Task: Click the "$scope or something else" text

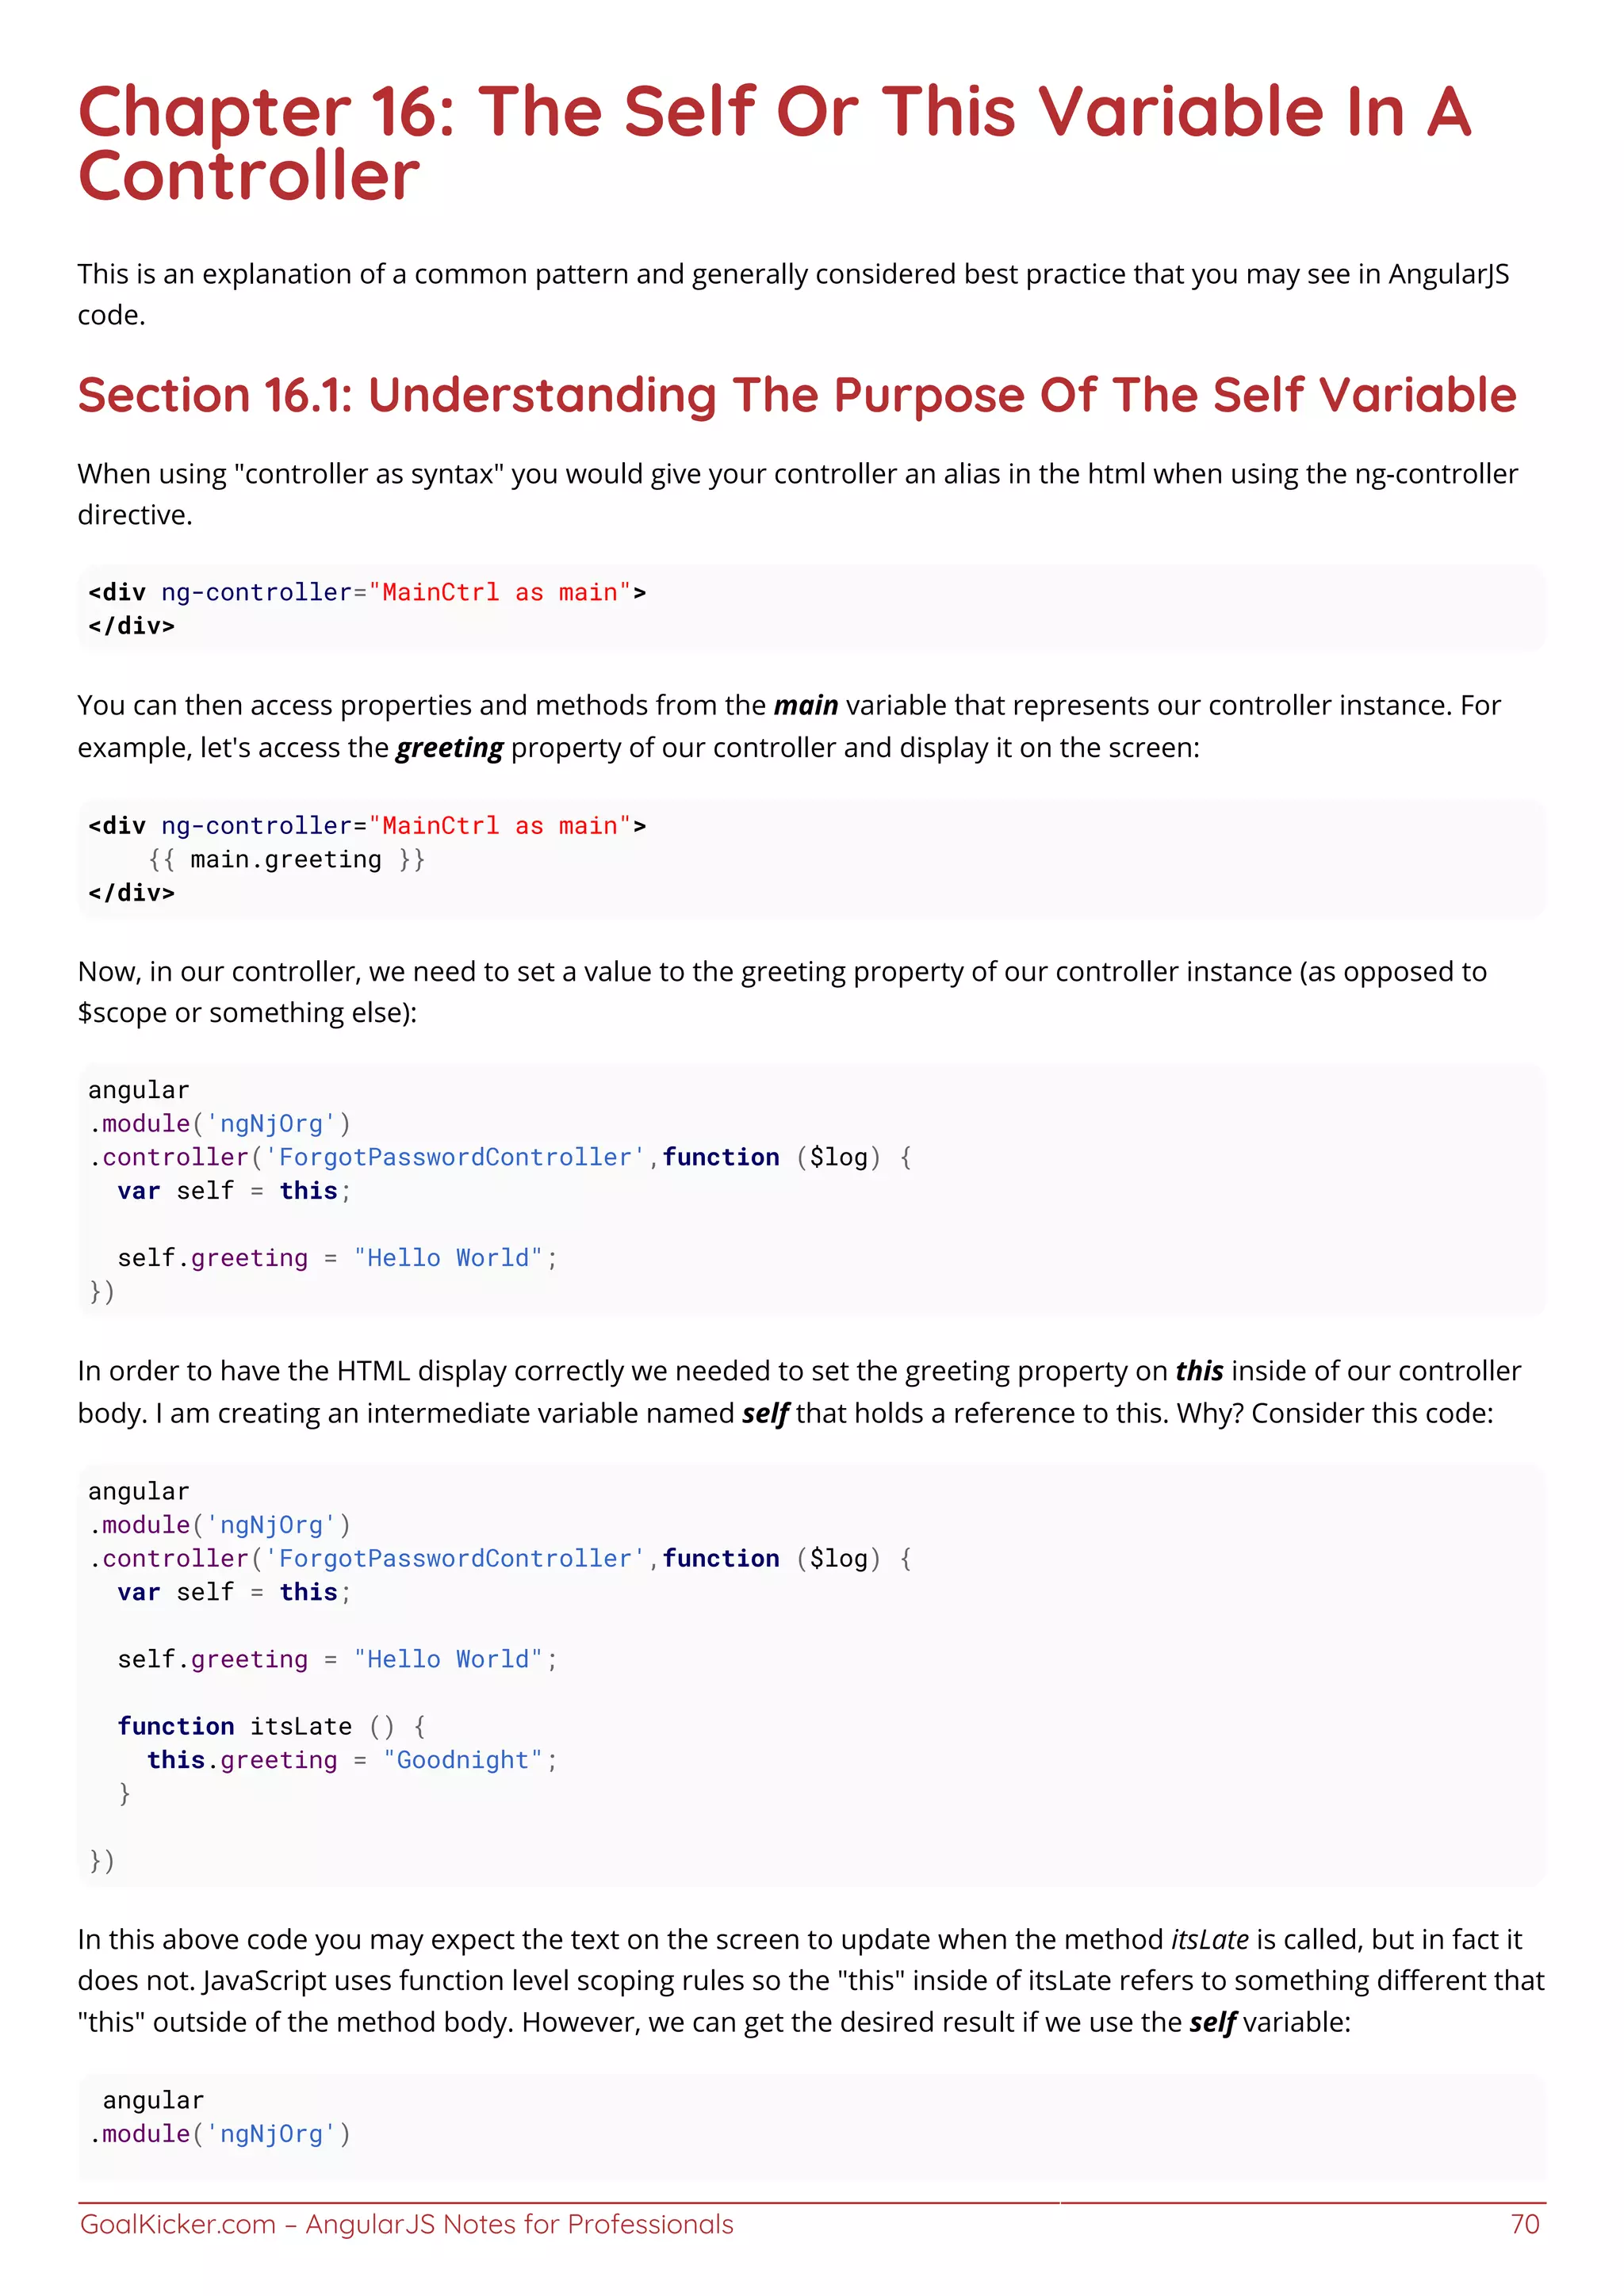Action: 246,1013
